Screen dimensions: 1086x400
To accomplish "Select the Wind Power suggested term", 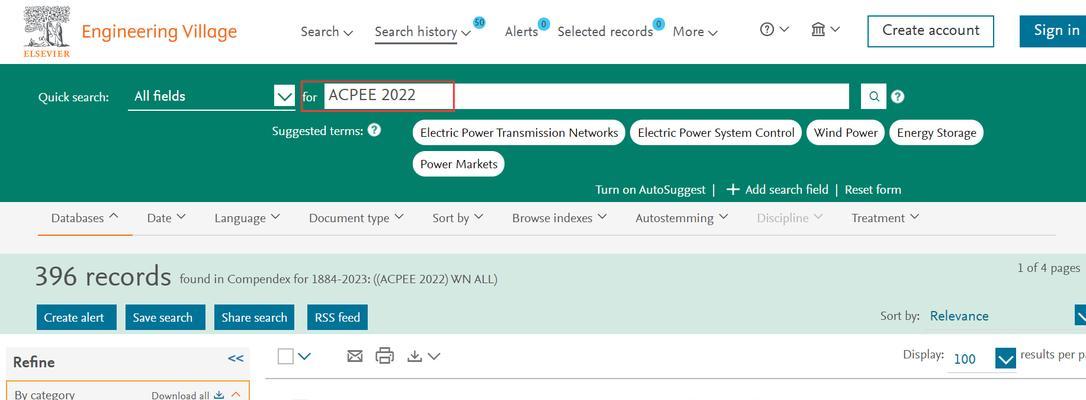I will 845,133.
